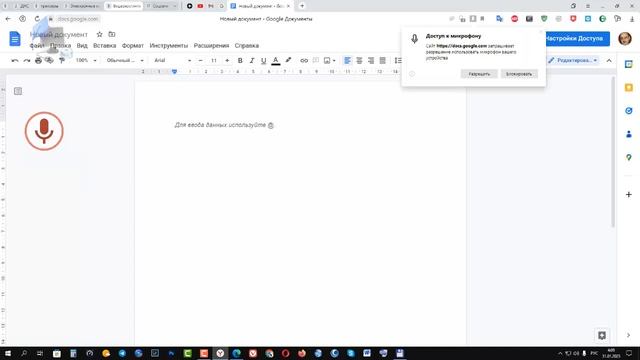Open the paragraph style dropdown
Screen dimensions: 640x360
(x=125, y=60)
